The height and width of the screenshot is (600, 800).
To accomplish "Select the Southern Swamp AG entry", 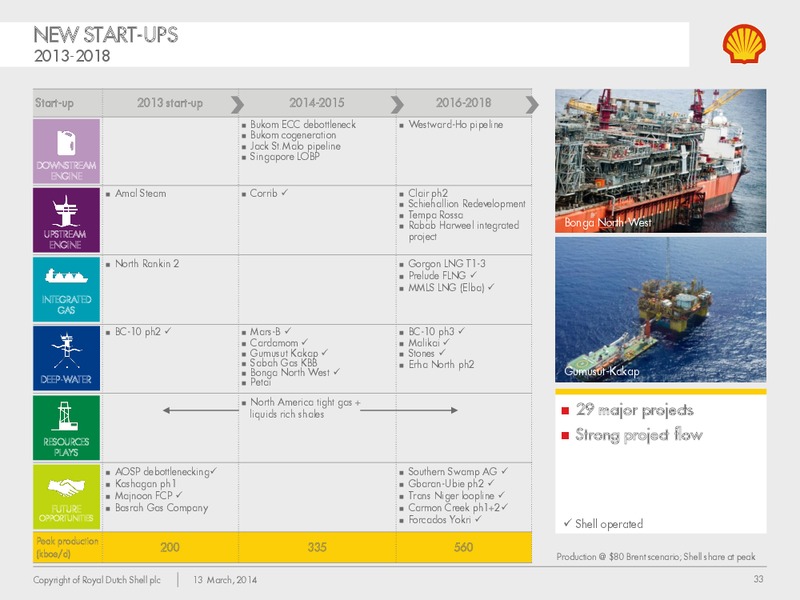I will point(453,472).
